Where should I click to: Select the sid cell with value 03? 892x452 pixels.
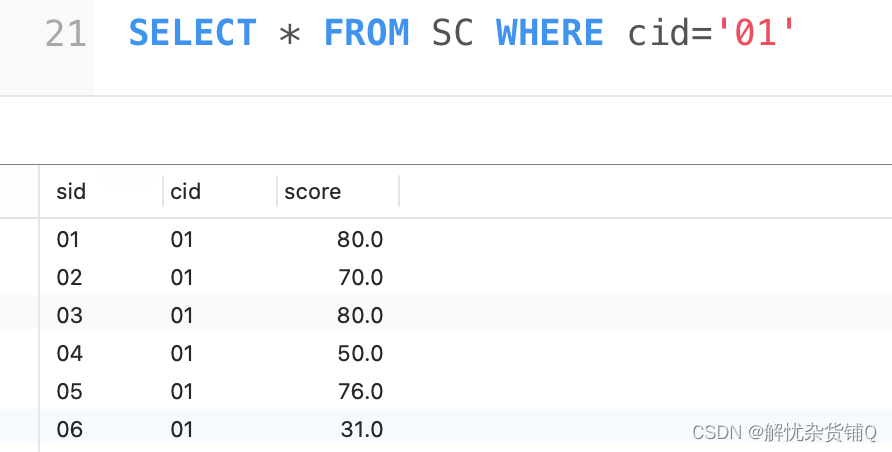(69, 315)
